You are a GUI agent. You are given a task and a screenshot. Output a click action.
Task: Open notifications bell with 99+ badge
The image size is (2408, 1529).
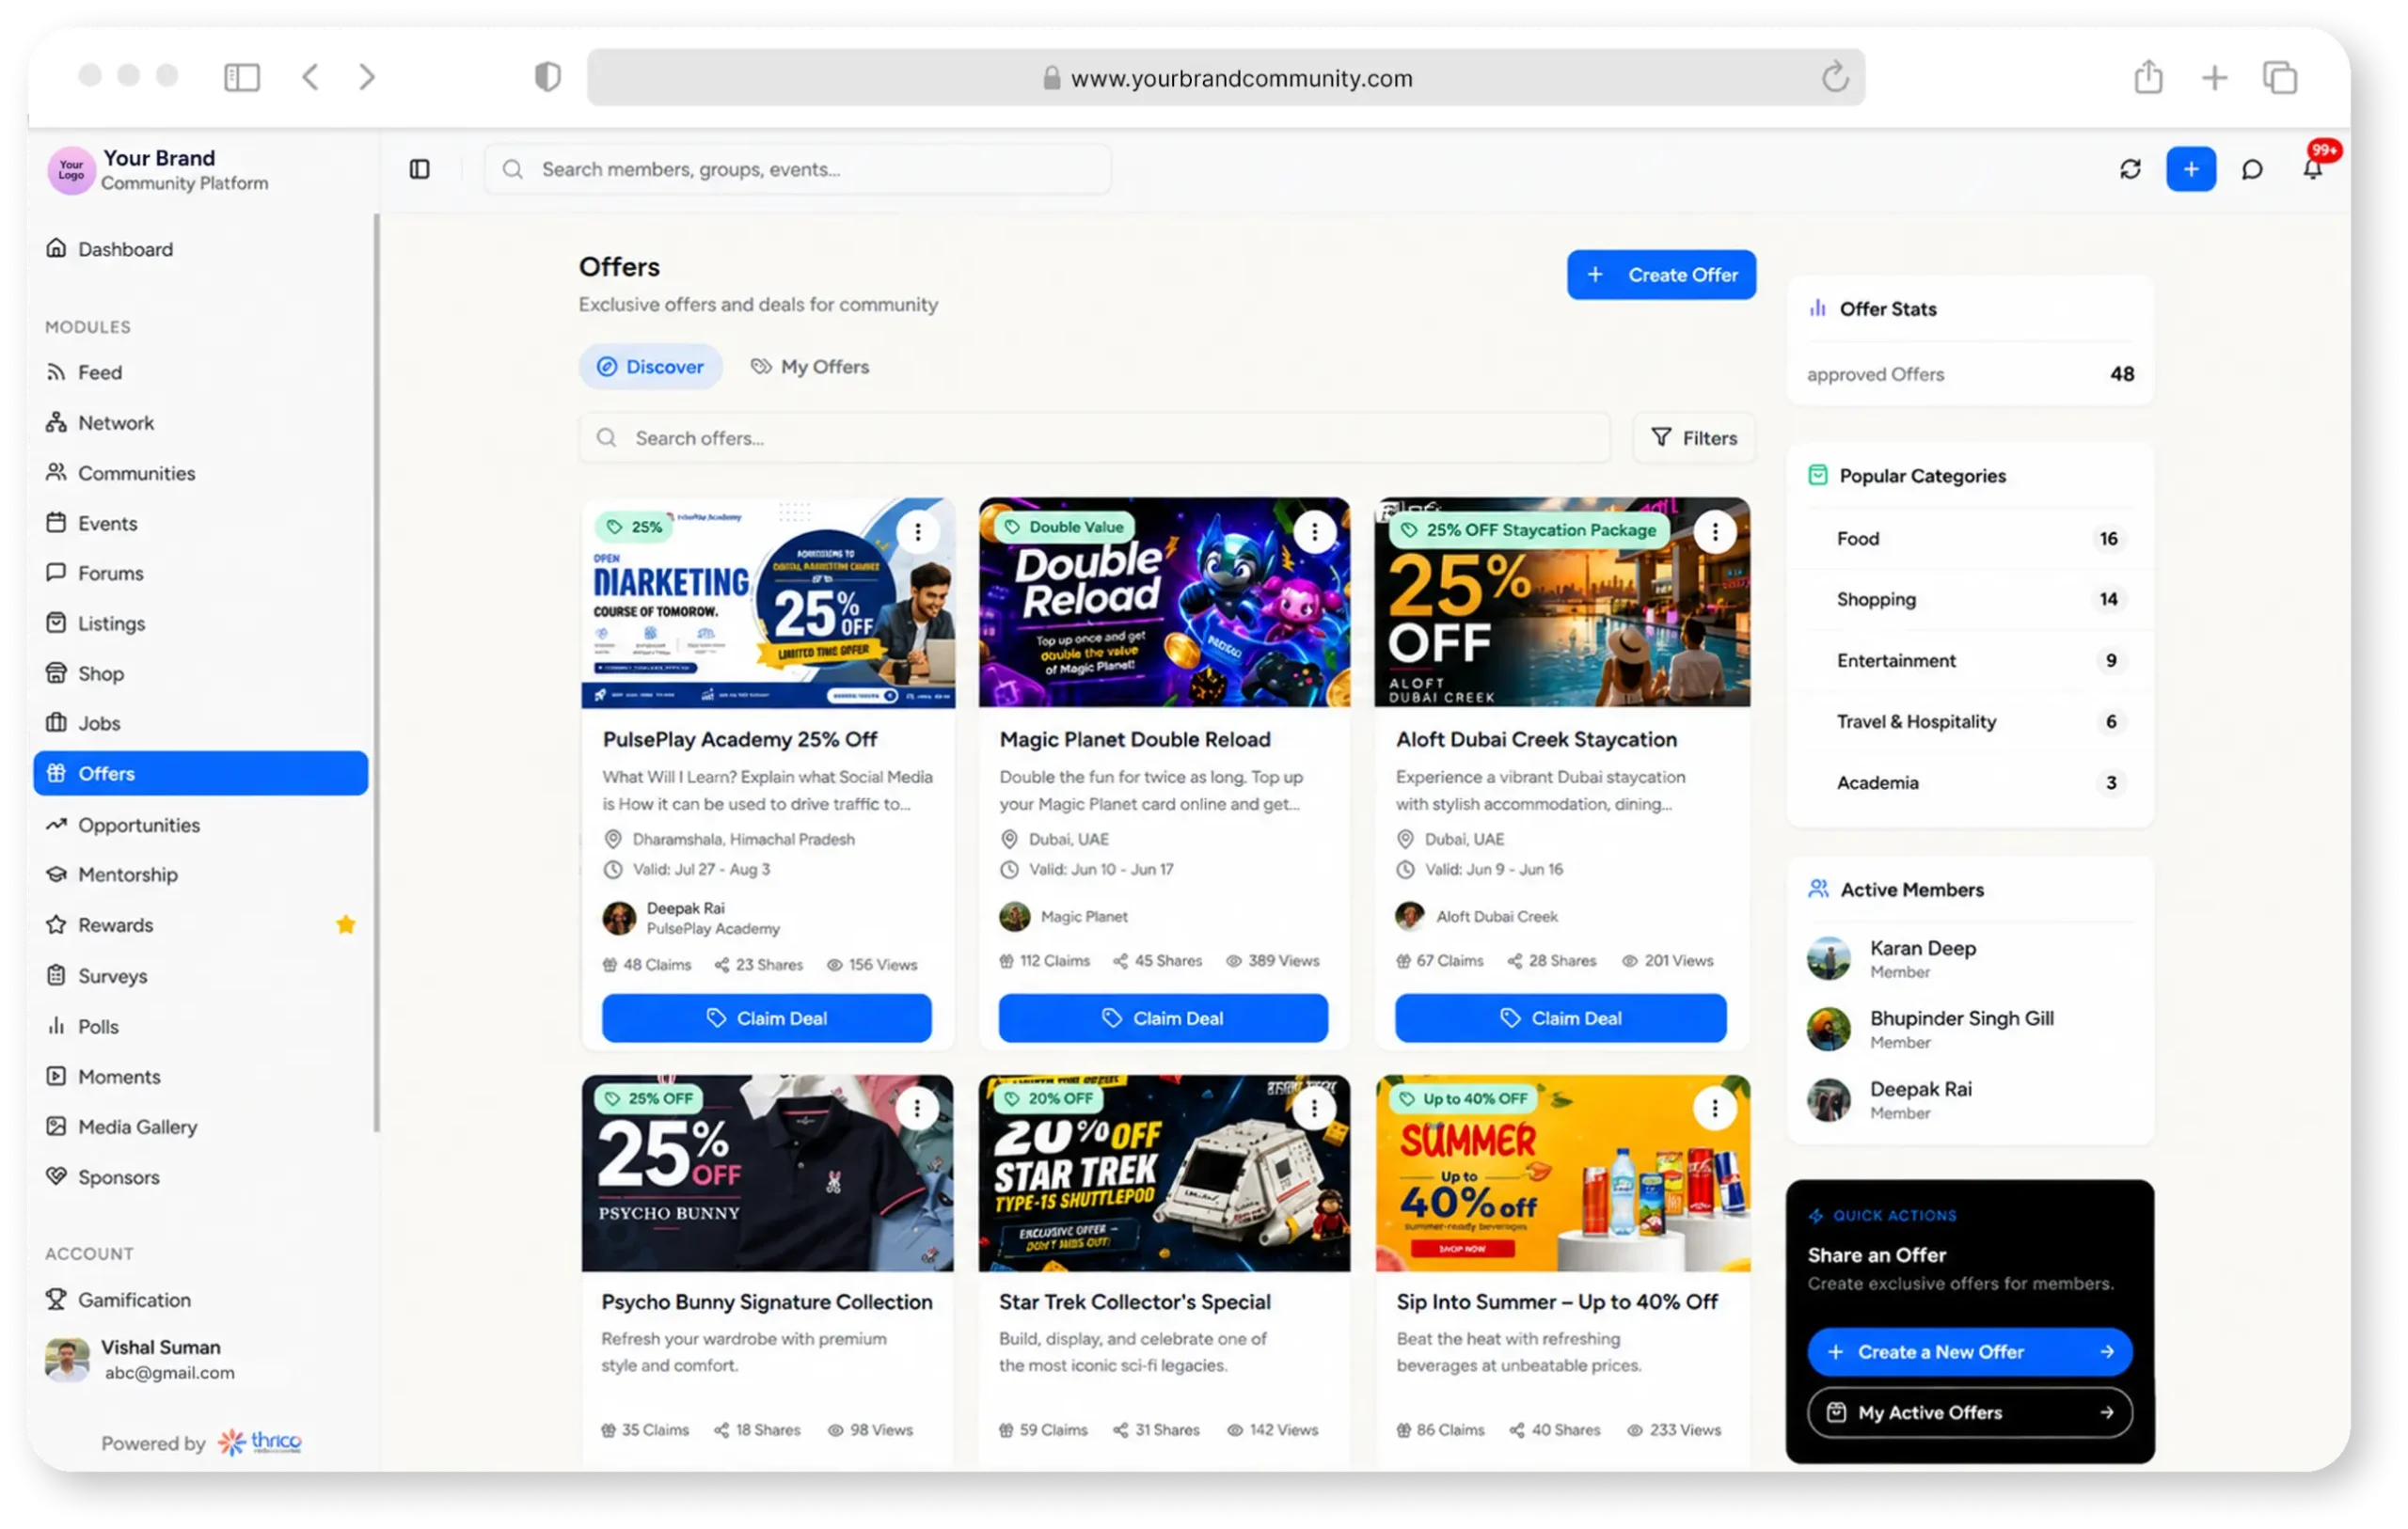2314,167
